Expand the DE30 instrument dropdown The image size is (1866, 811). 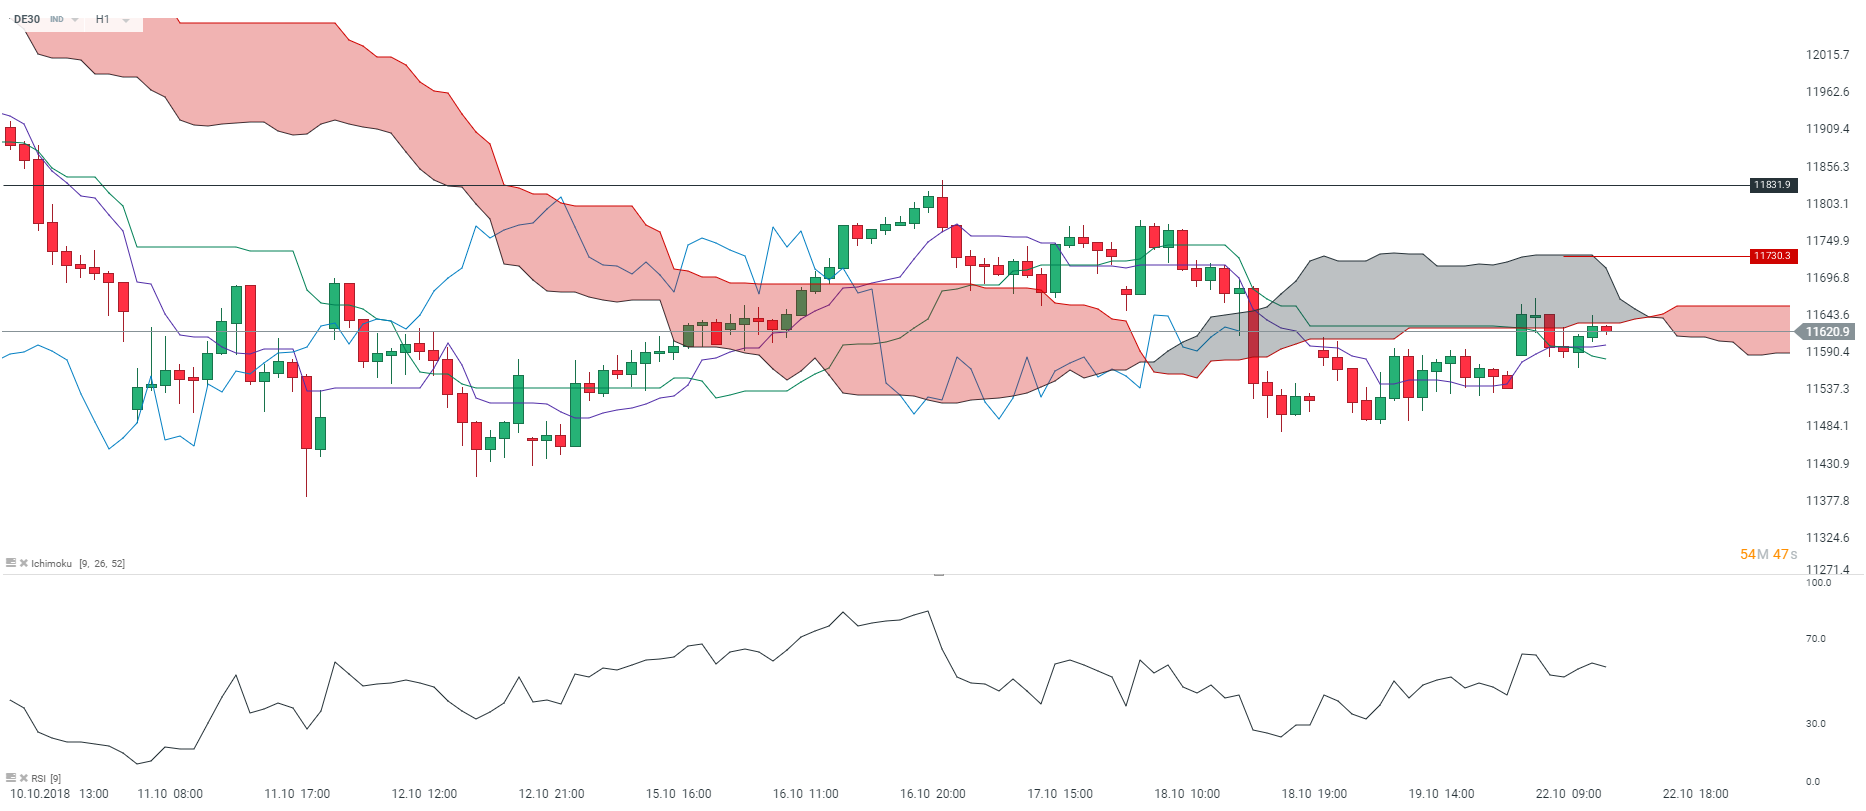point(75,20)
